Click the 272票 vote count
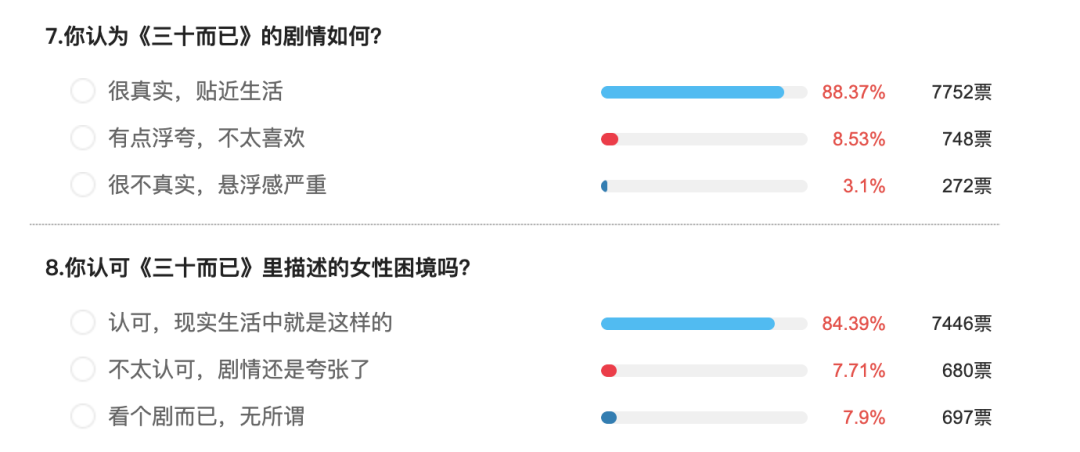The width and height of the screenshot is (1080, 452). coord(966,186)
